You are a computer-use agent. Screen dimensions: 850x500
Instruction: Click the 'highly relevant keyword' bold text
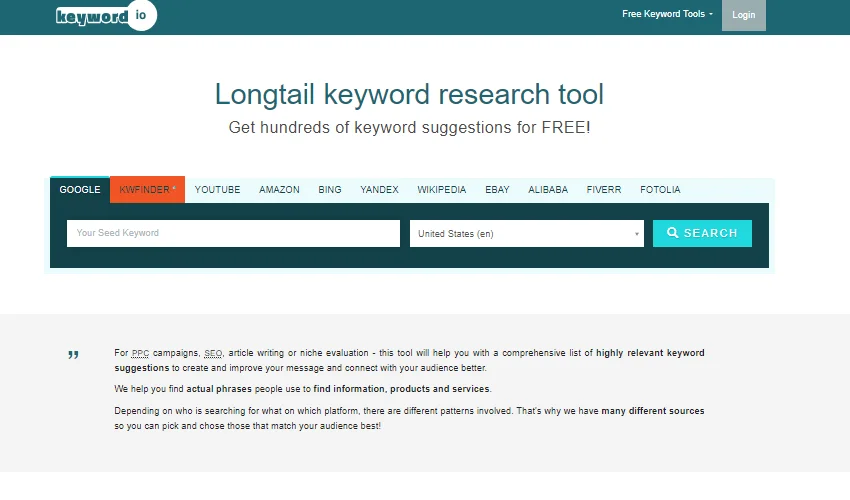click(650, 353)
